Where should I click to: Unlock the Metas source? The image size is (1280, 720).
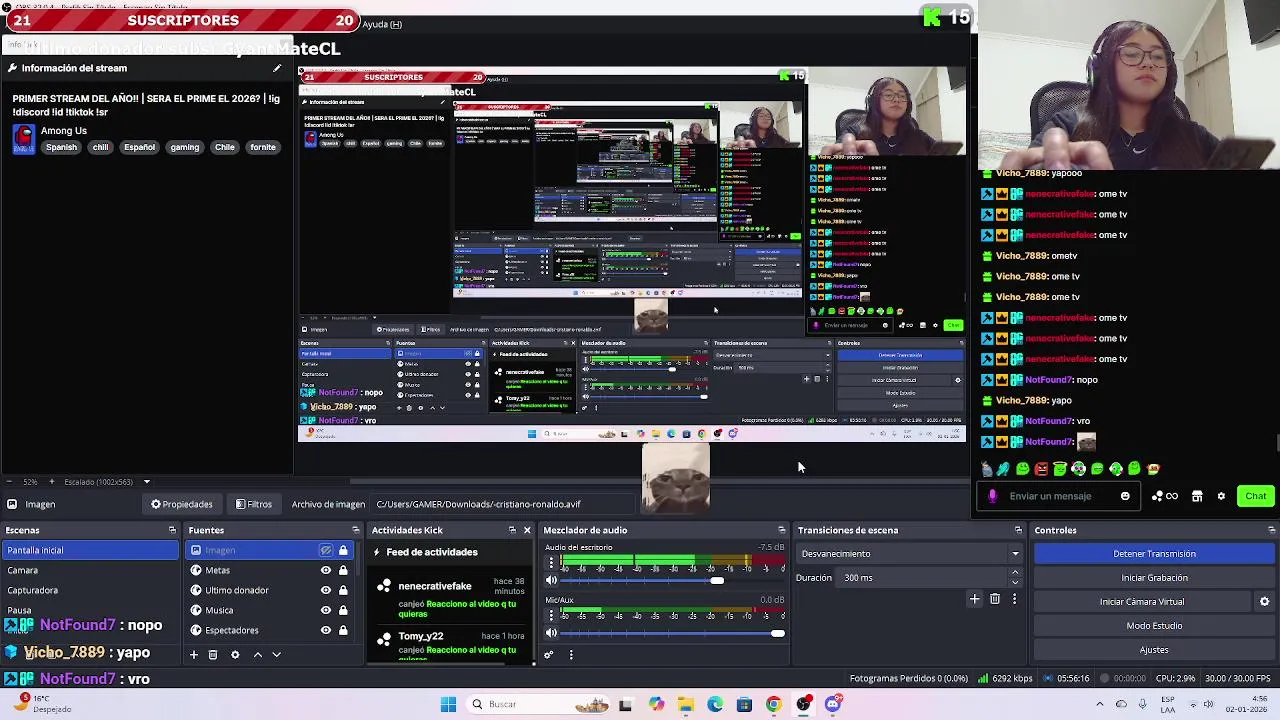click(343, 570)
